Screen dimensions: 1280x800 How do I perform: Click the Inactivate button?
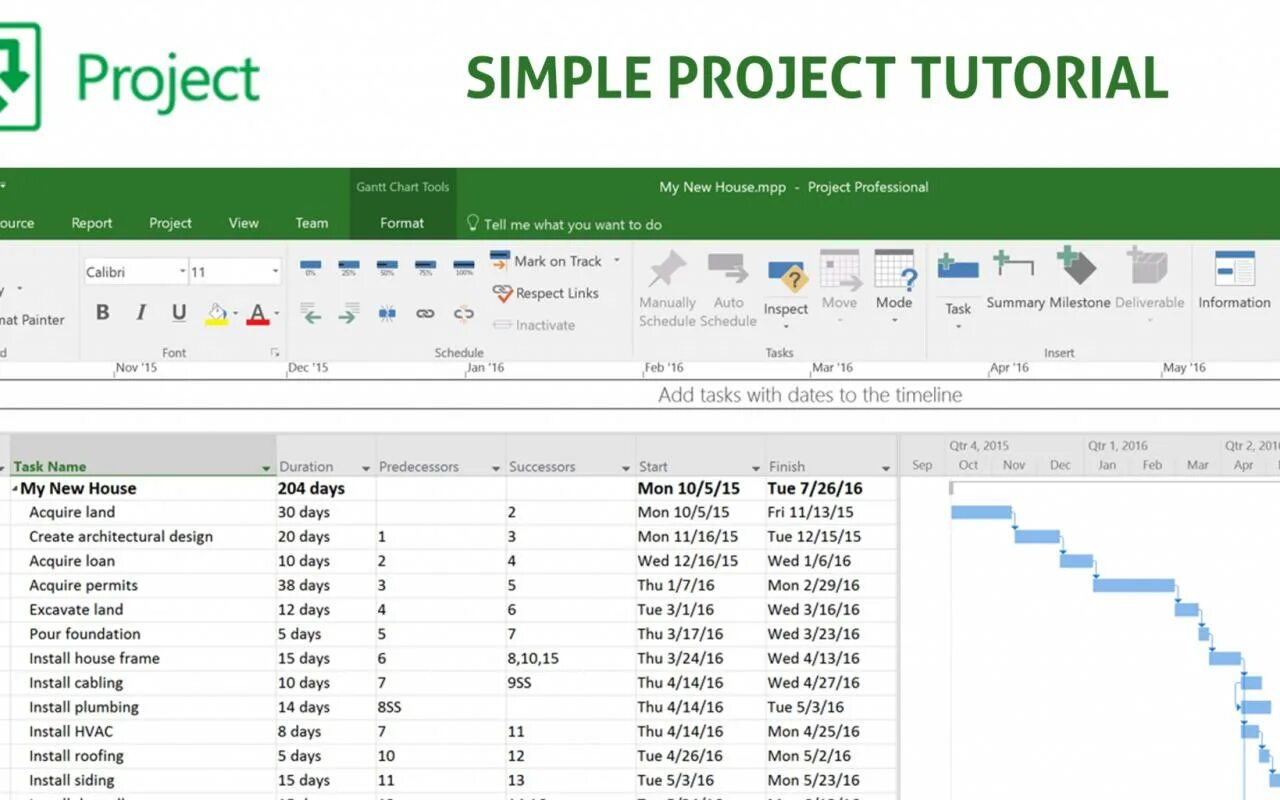tap(533, 325)
